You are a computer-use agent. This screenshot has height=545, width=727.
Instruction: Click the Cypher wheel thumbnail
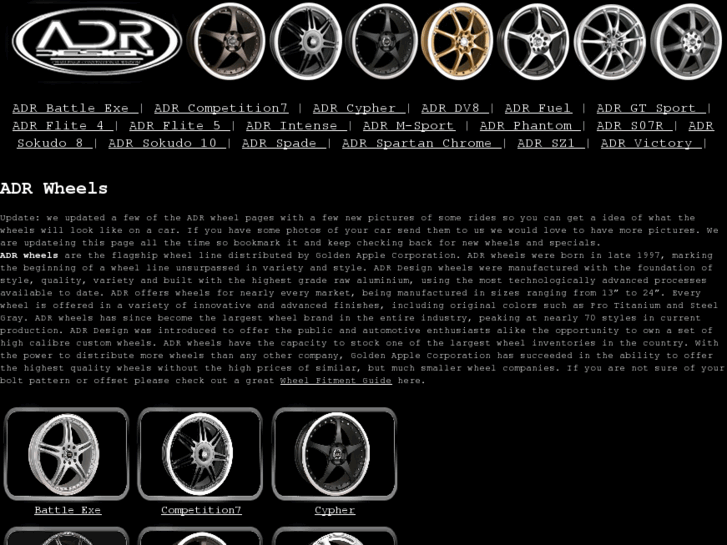(334, 454)
